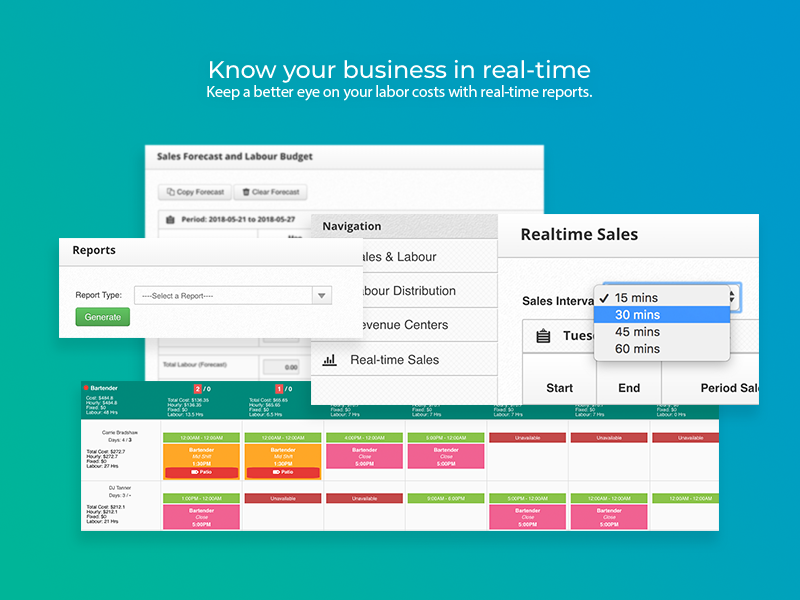Click the DJ Tanner employee name
This screenshot has width=800, height=600.
pyautogui.click(x=120, y=488)
